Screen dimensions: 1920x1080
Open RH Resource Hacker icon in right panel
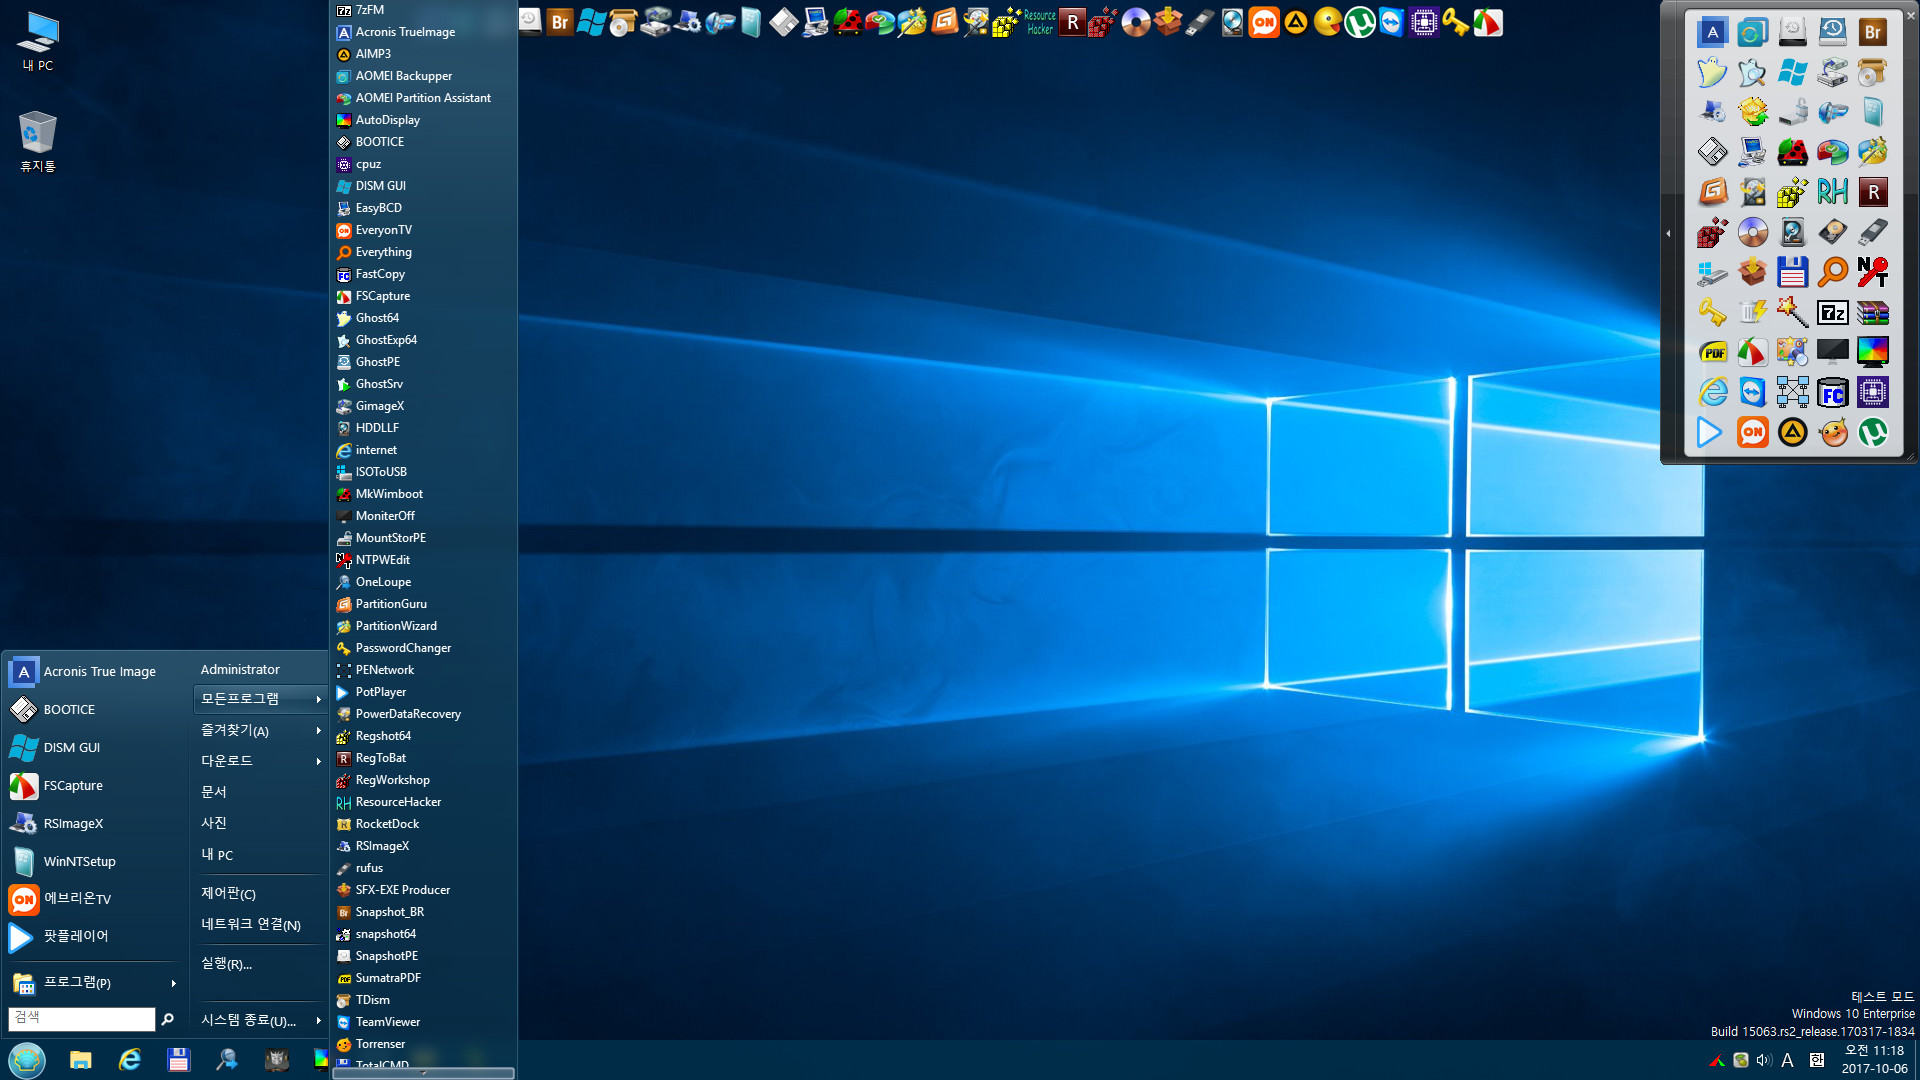(x=1832, y=192)
